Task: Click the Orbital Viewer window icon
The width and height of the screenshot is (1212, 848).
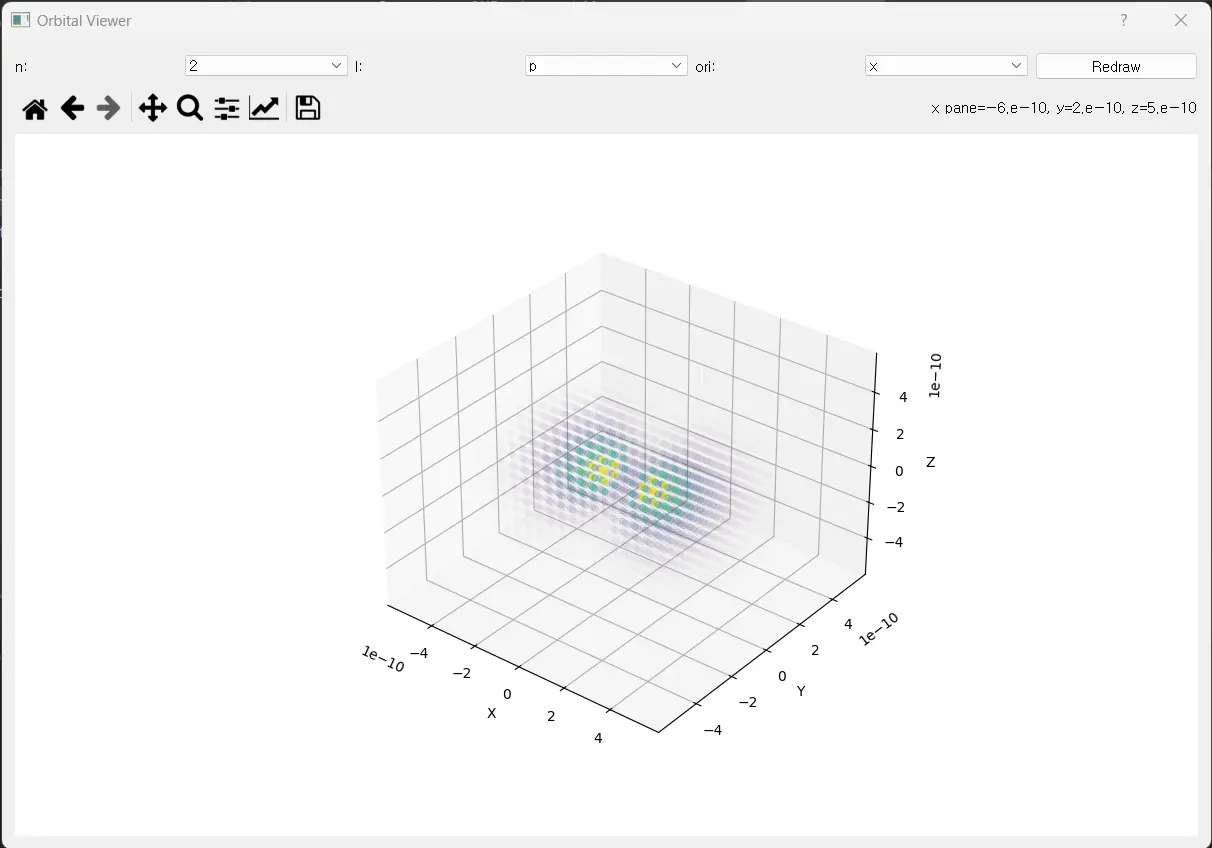Action: point(20,20)
